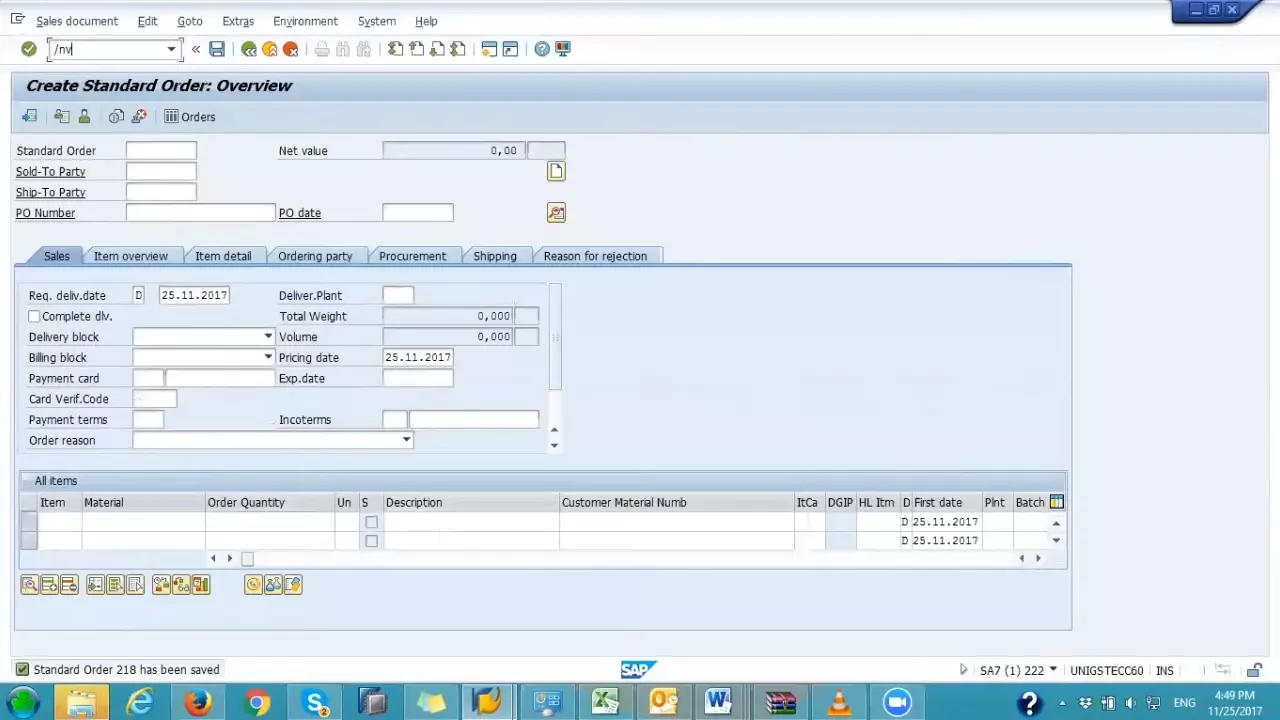Click the Delete Item icon in the items toolbar
1280x720 pixels.
[x=68, y=584]
